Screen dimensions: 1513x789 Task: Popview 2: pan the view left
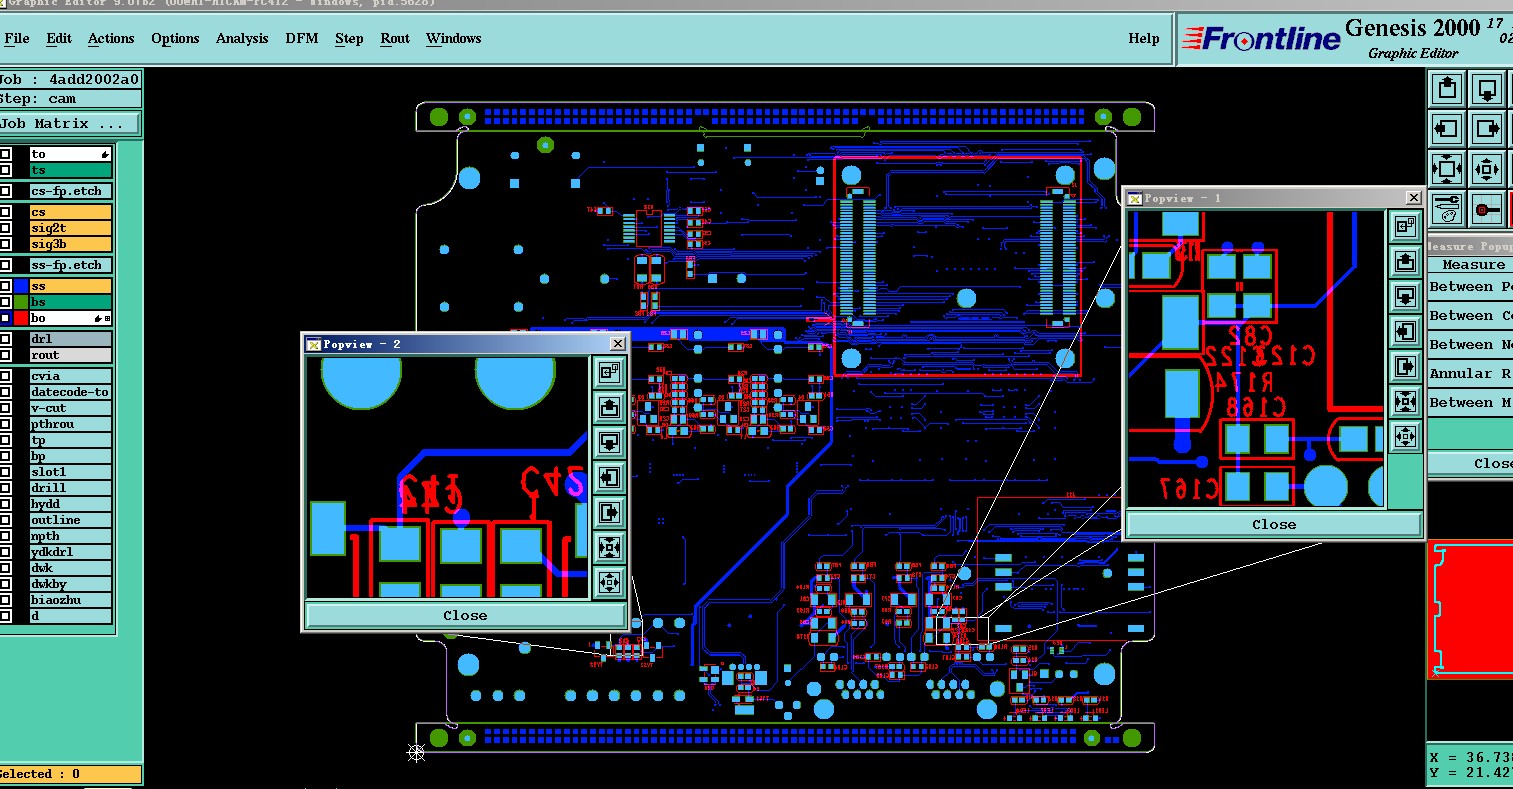click(x=609, y=478)
